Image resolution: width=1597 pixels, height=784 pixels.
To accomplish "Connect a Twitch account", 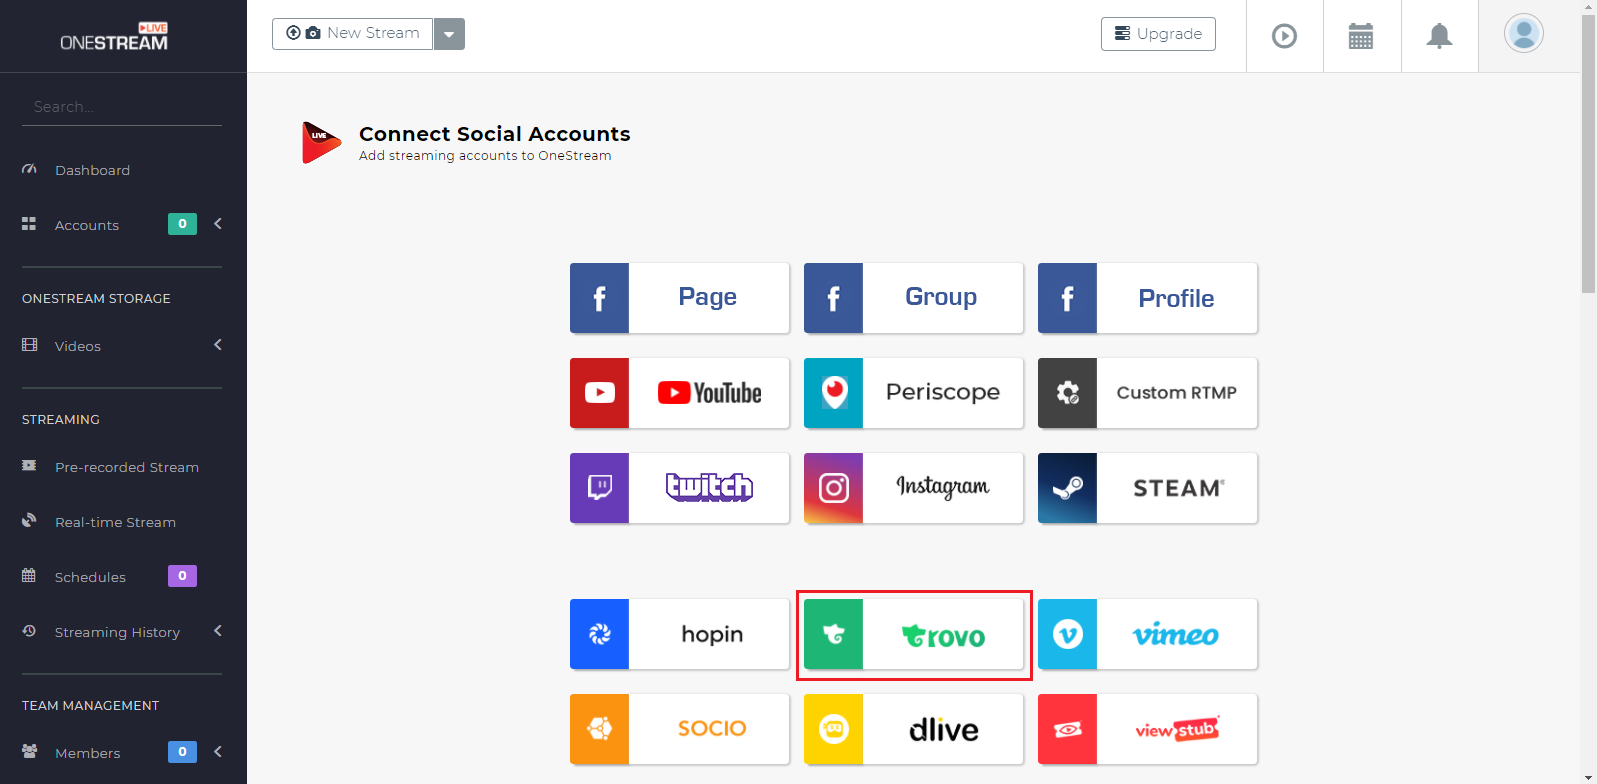I will point(679,488).
